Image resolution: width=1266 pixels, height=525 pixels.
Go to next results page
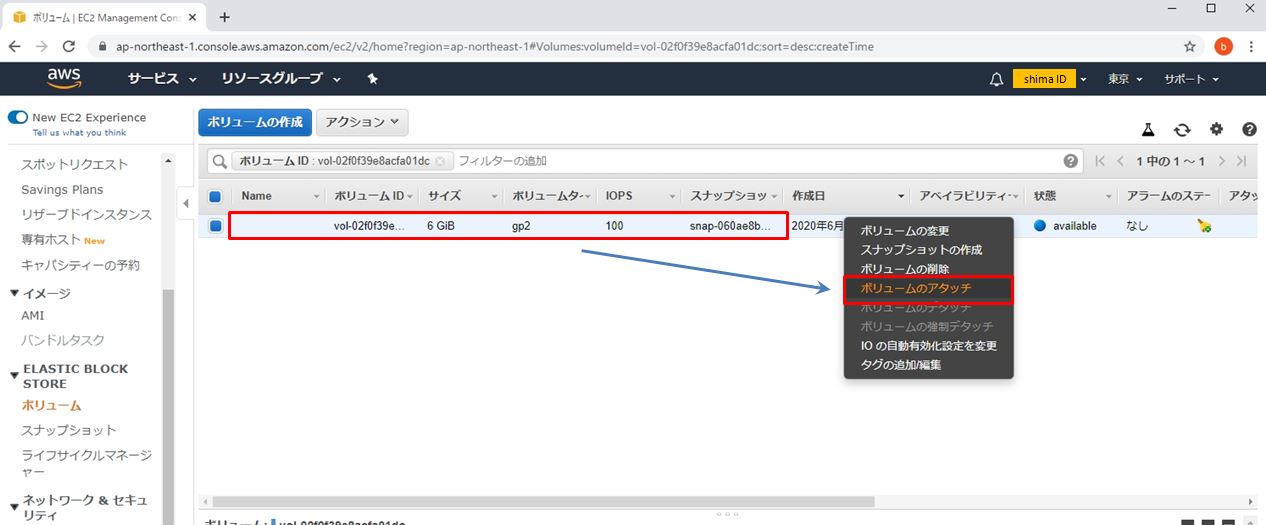coord(1221,161)
